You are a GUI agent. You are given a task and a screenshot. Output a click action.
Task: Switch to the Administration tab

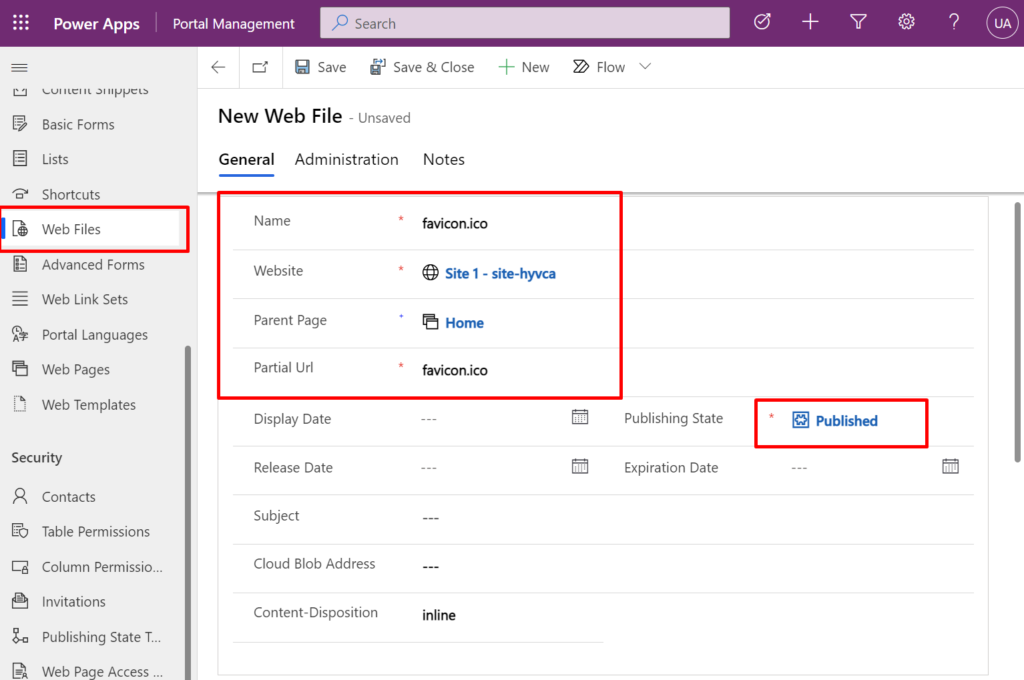point(346,159)
